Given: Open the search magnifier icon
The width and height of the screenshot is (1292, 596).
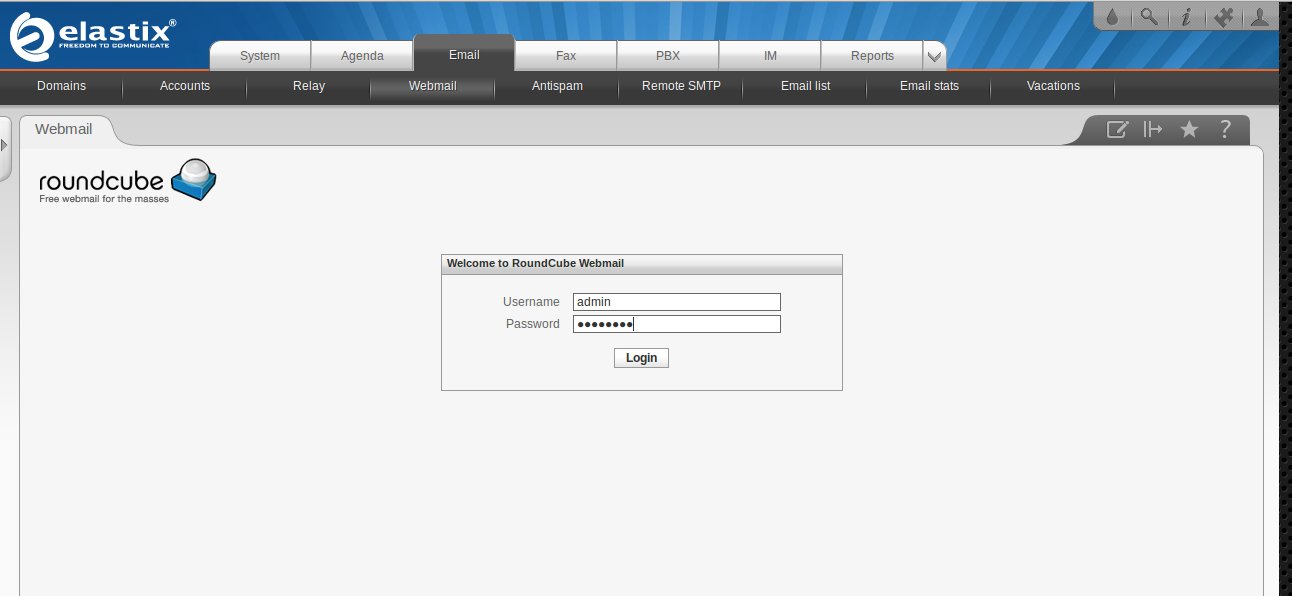Looking at the screenshot, I should tap(1149, 17).
